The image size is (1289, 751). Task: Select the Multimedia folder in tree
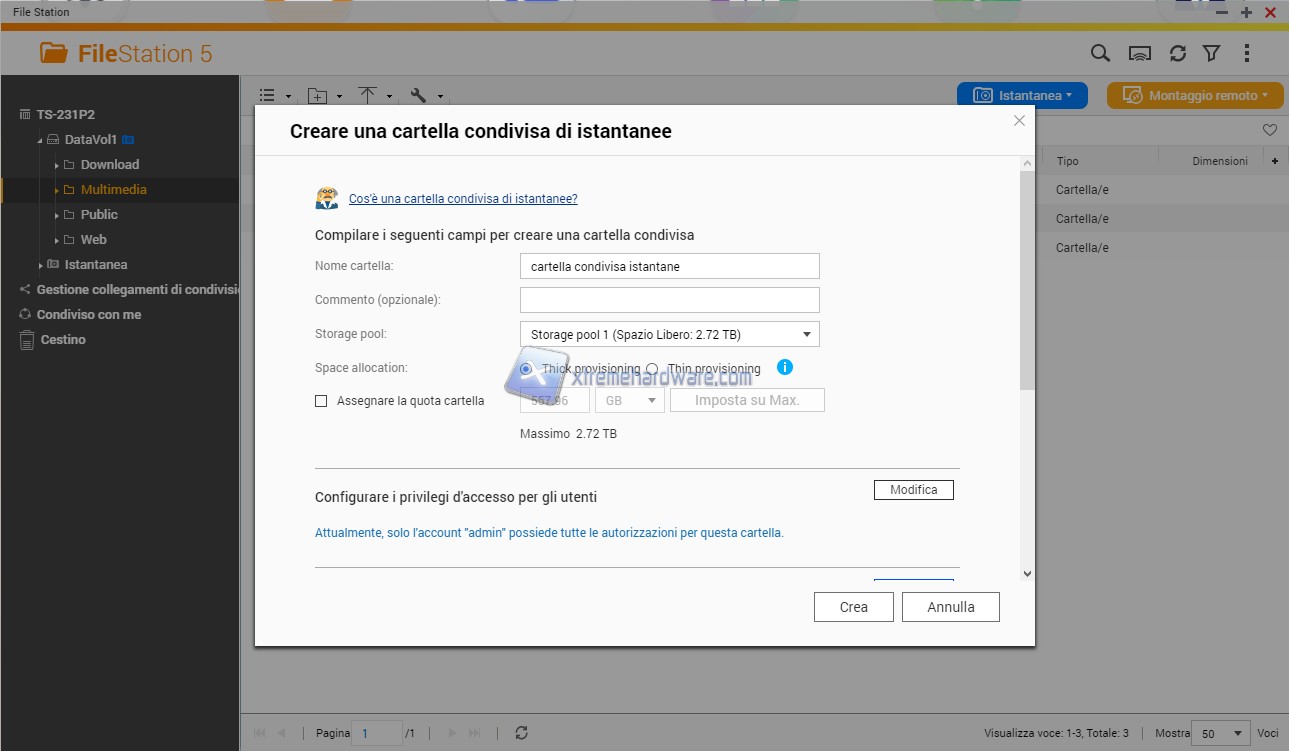tap(113, 190)
